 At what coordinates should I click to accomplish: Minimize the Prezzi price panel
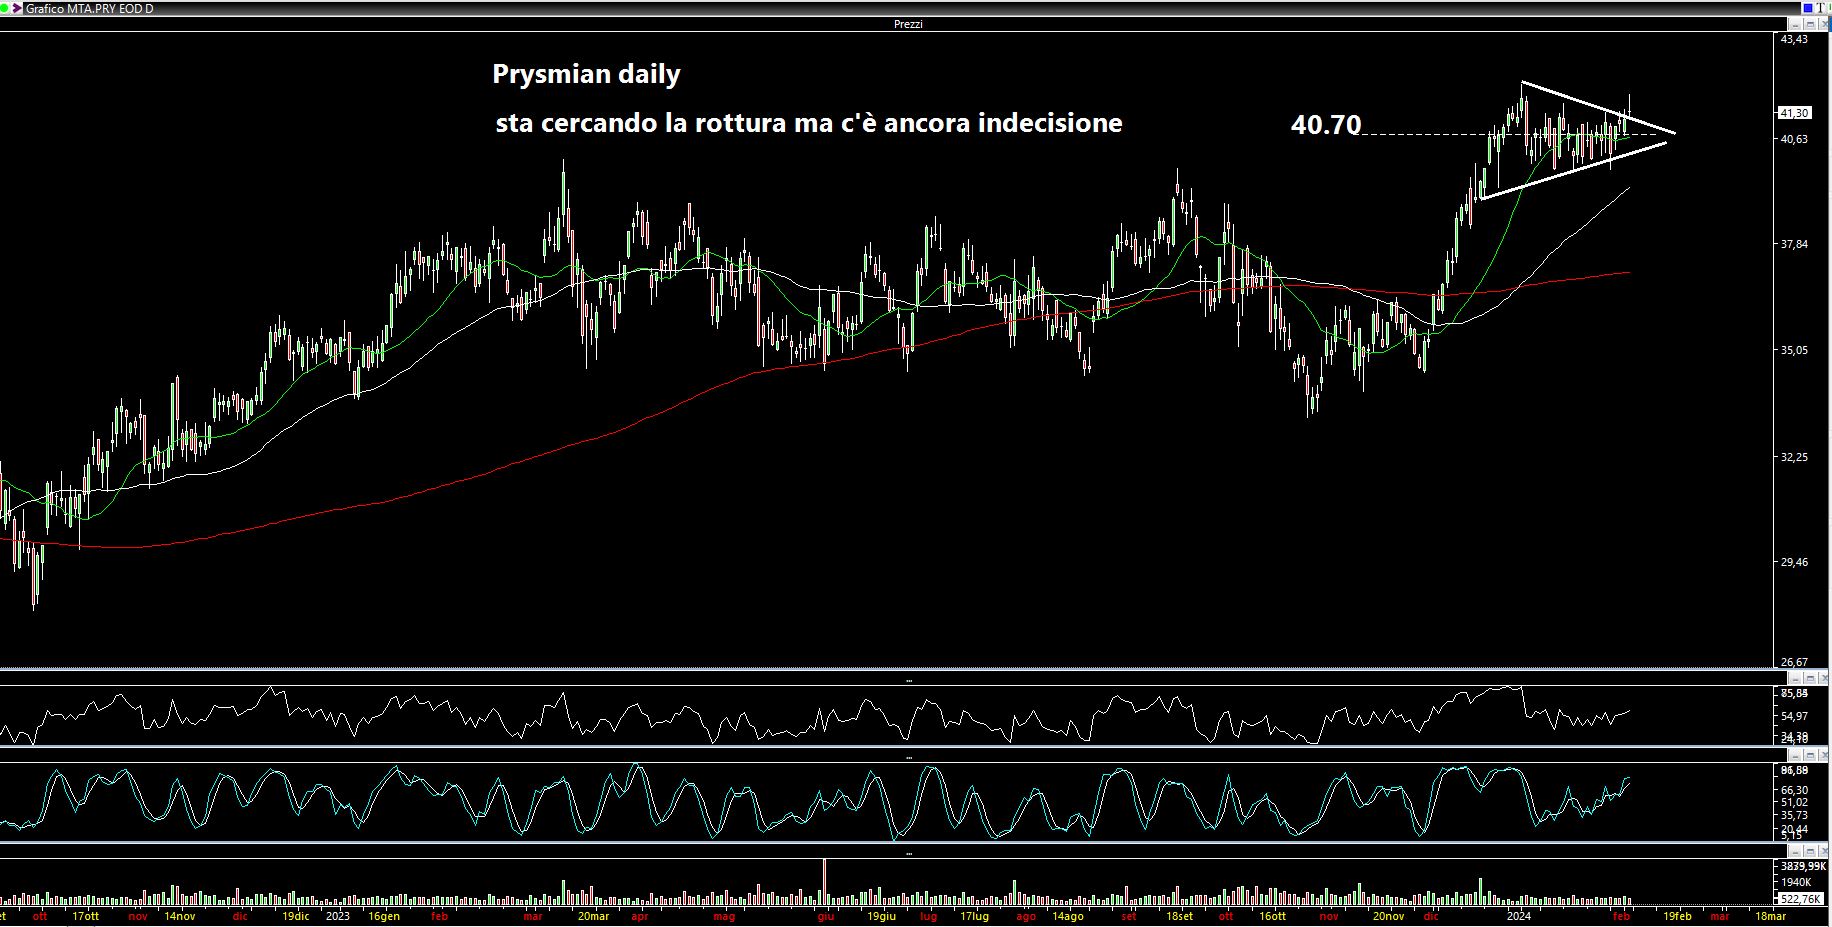(x=1795, y=24)
